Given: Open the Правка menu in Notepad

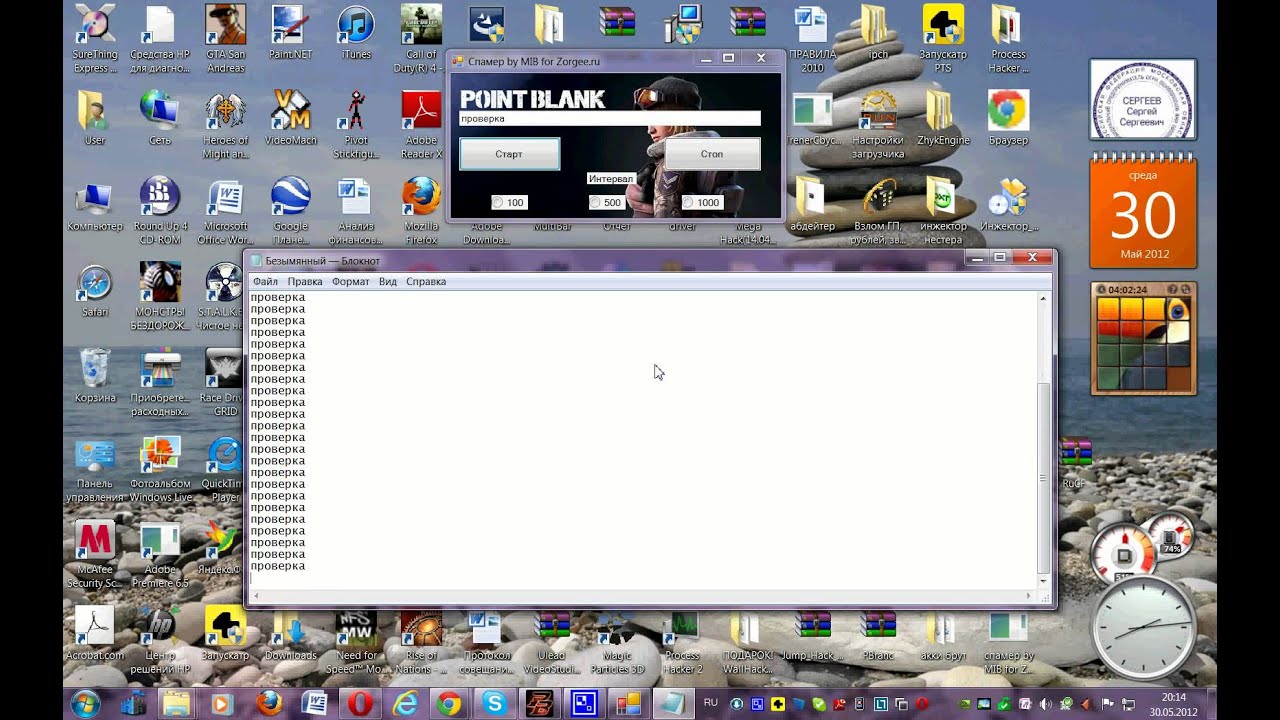Looking at the screenshot, I should pyautogui.click(x=305, y=282).
